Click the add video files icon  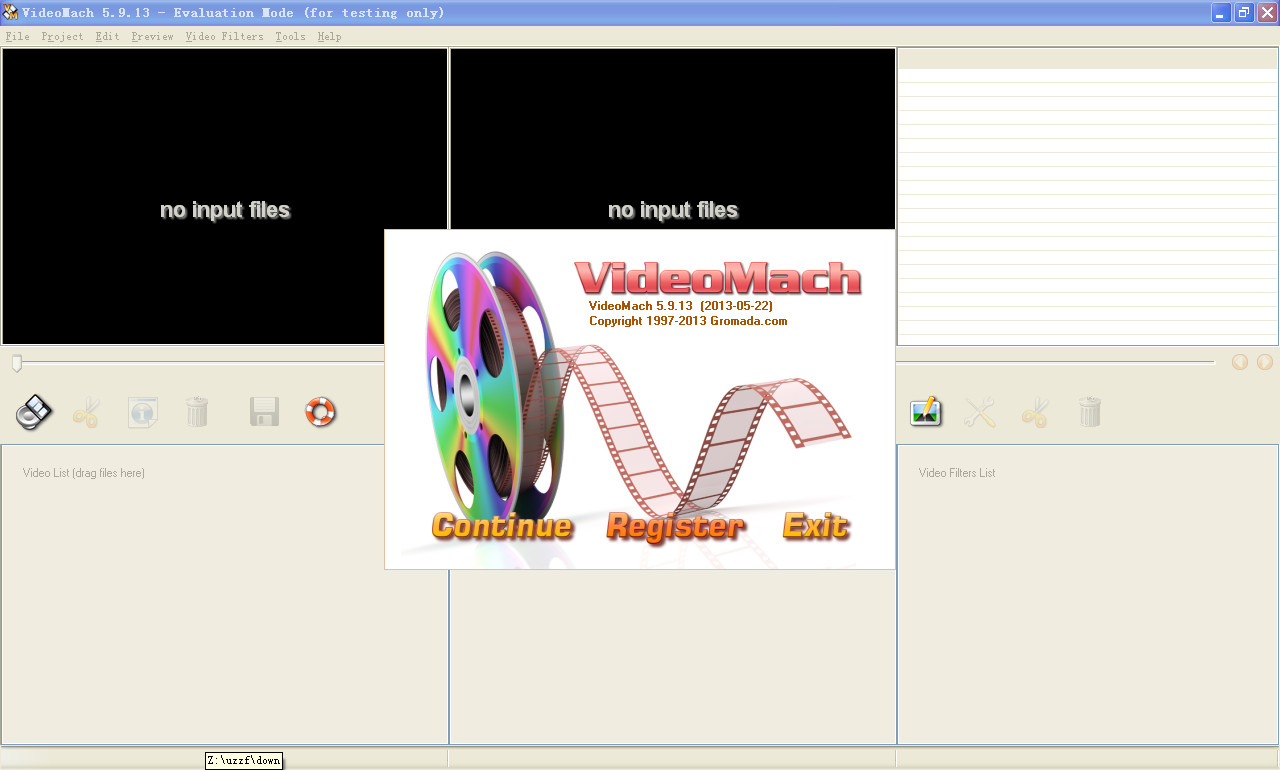34,412
